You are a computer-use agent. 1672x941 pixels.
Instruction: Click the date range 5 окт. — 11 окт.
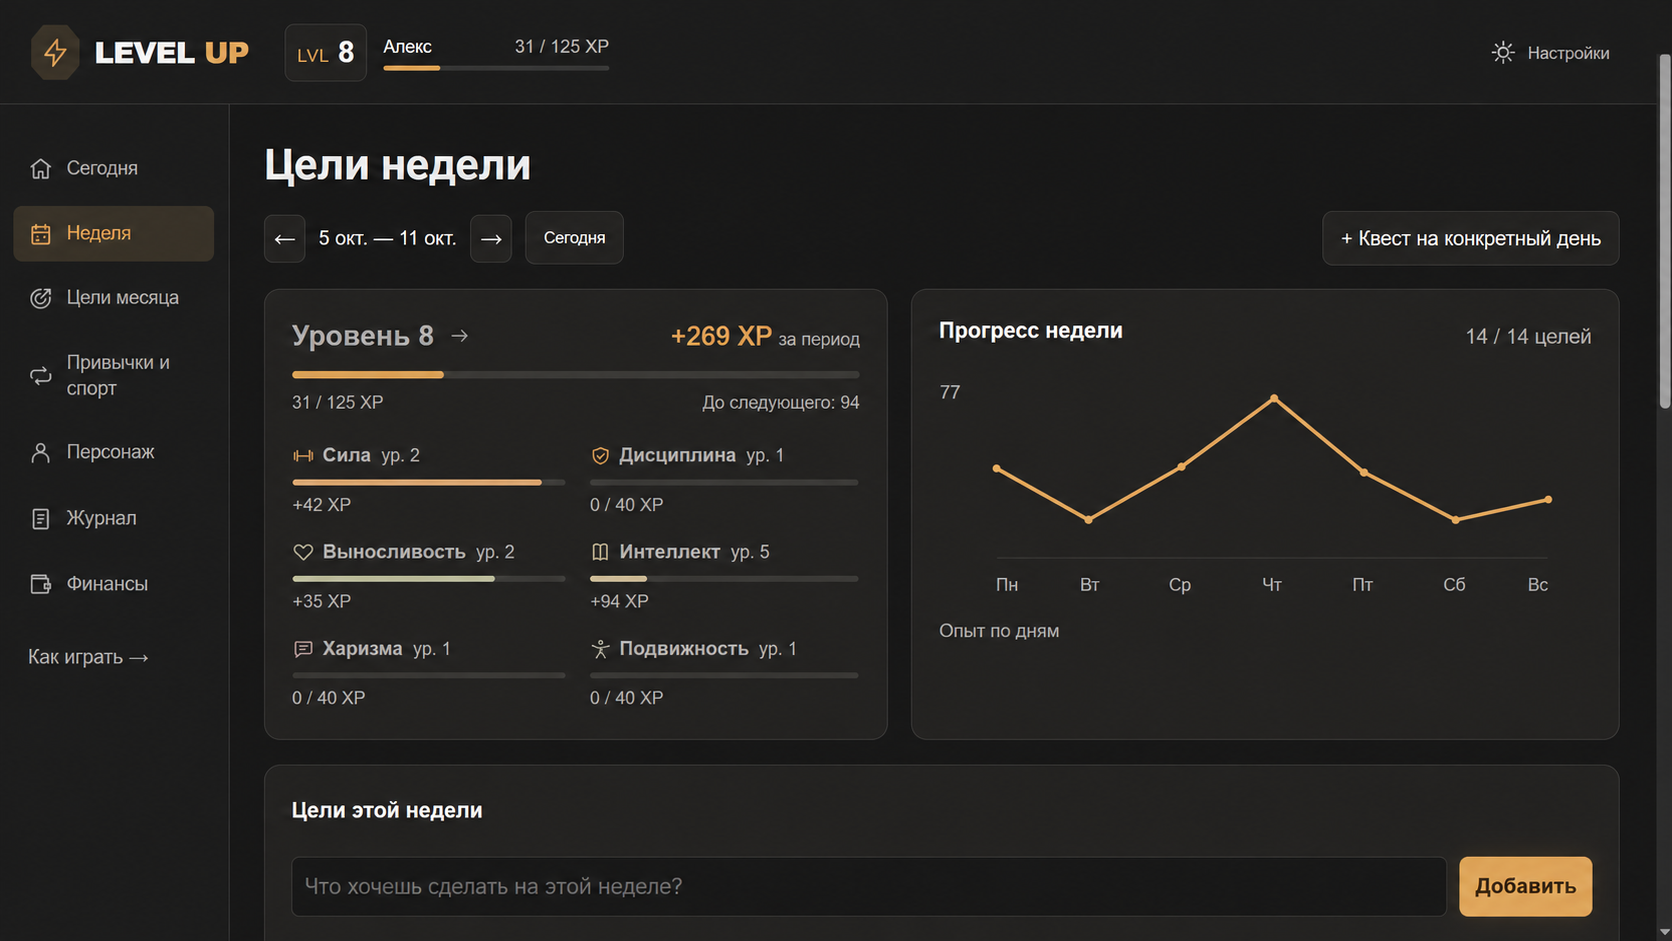point(387,238)
